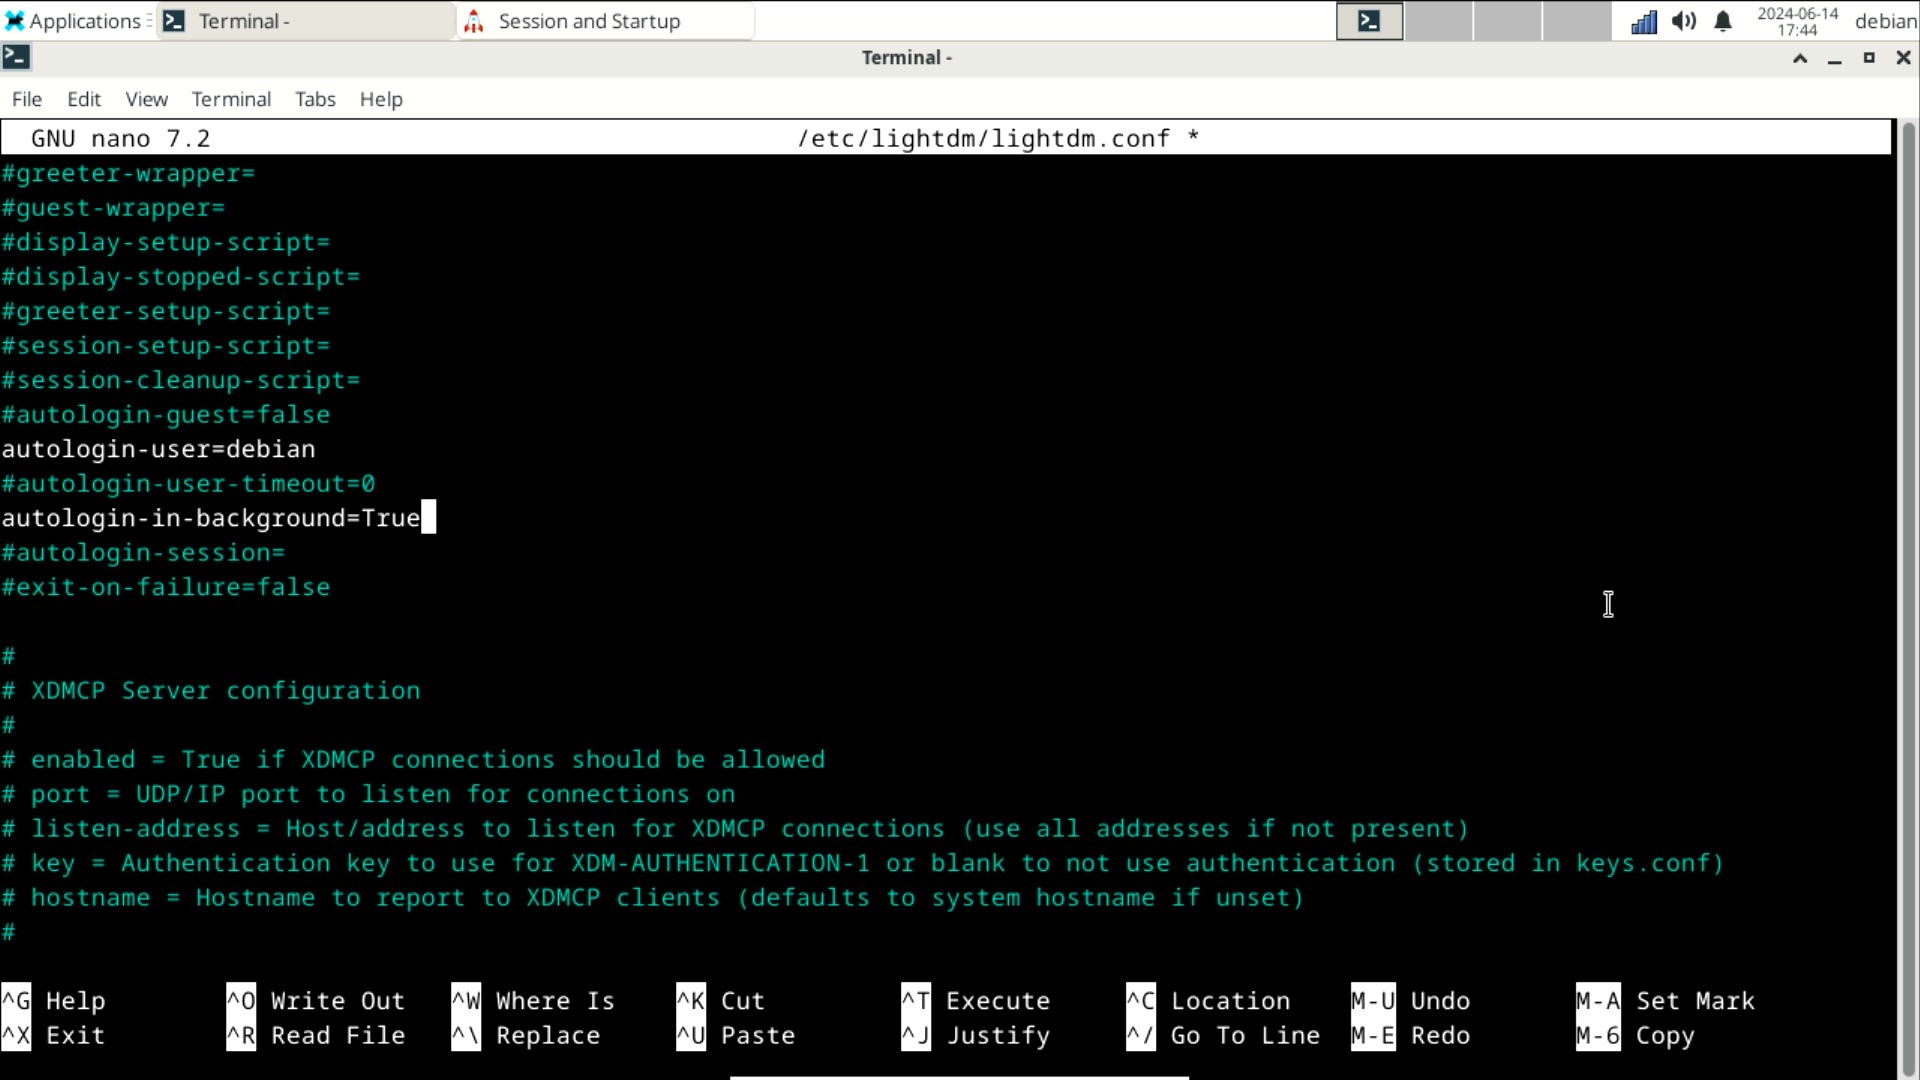The height and width of the screenshot is (1080, 1920).
Task: Click the #session-cleanup-script= line
Action: pos(181,381)
